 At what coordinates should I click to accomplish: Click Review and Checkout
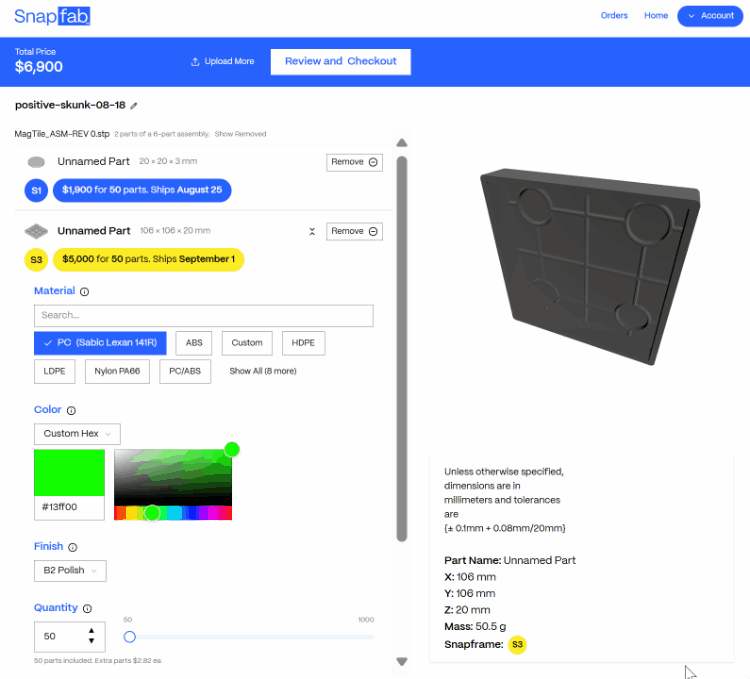341,62
